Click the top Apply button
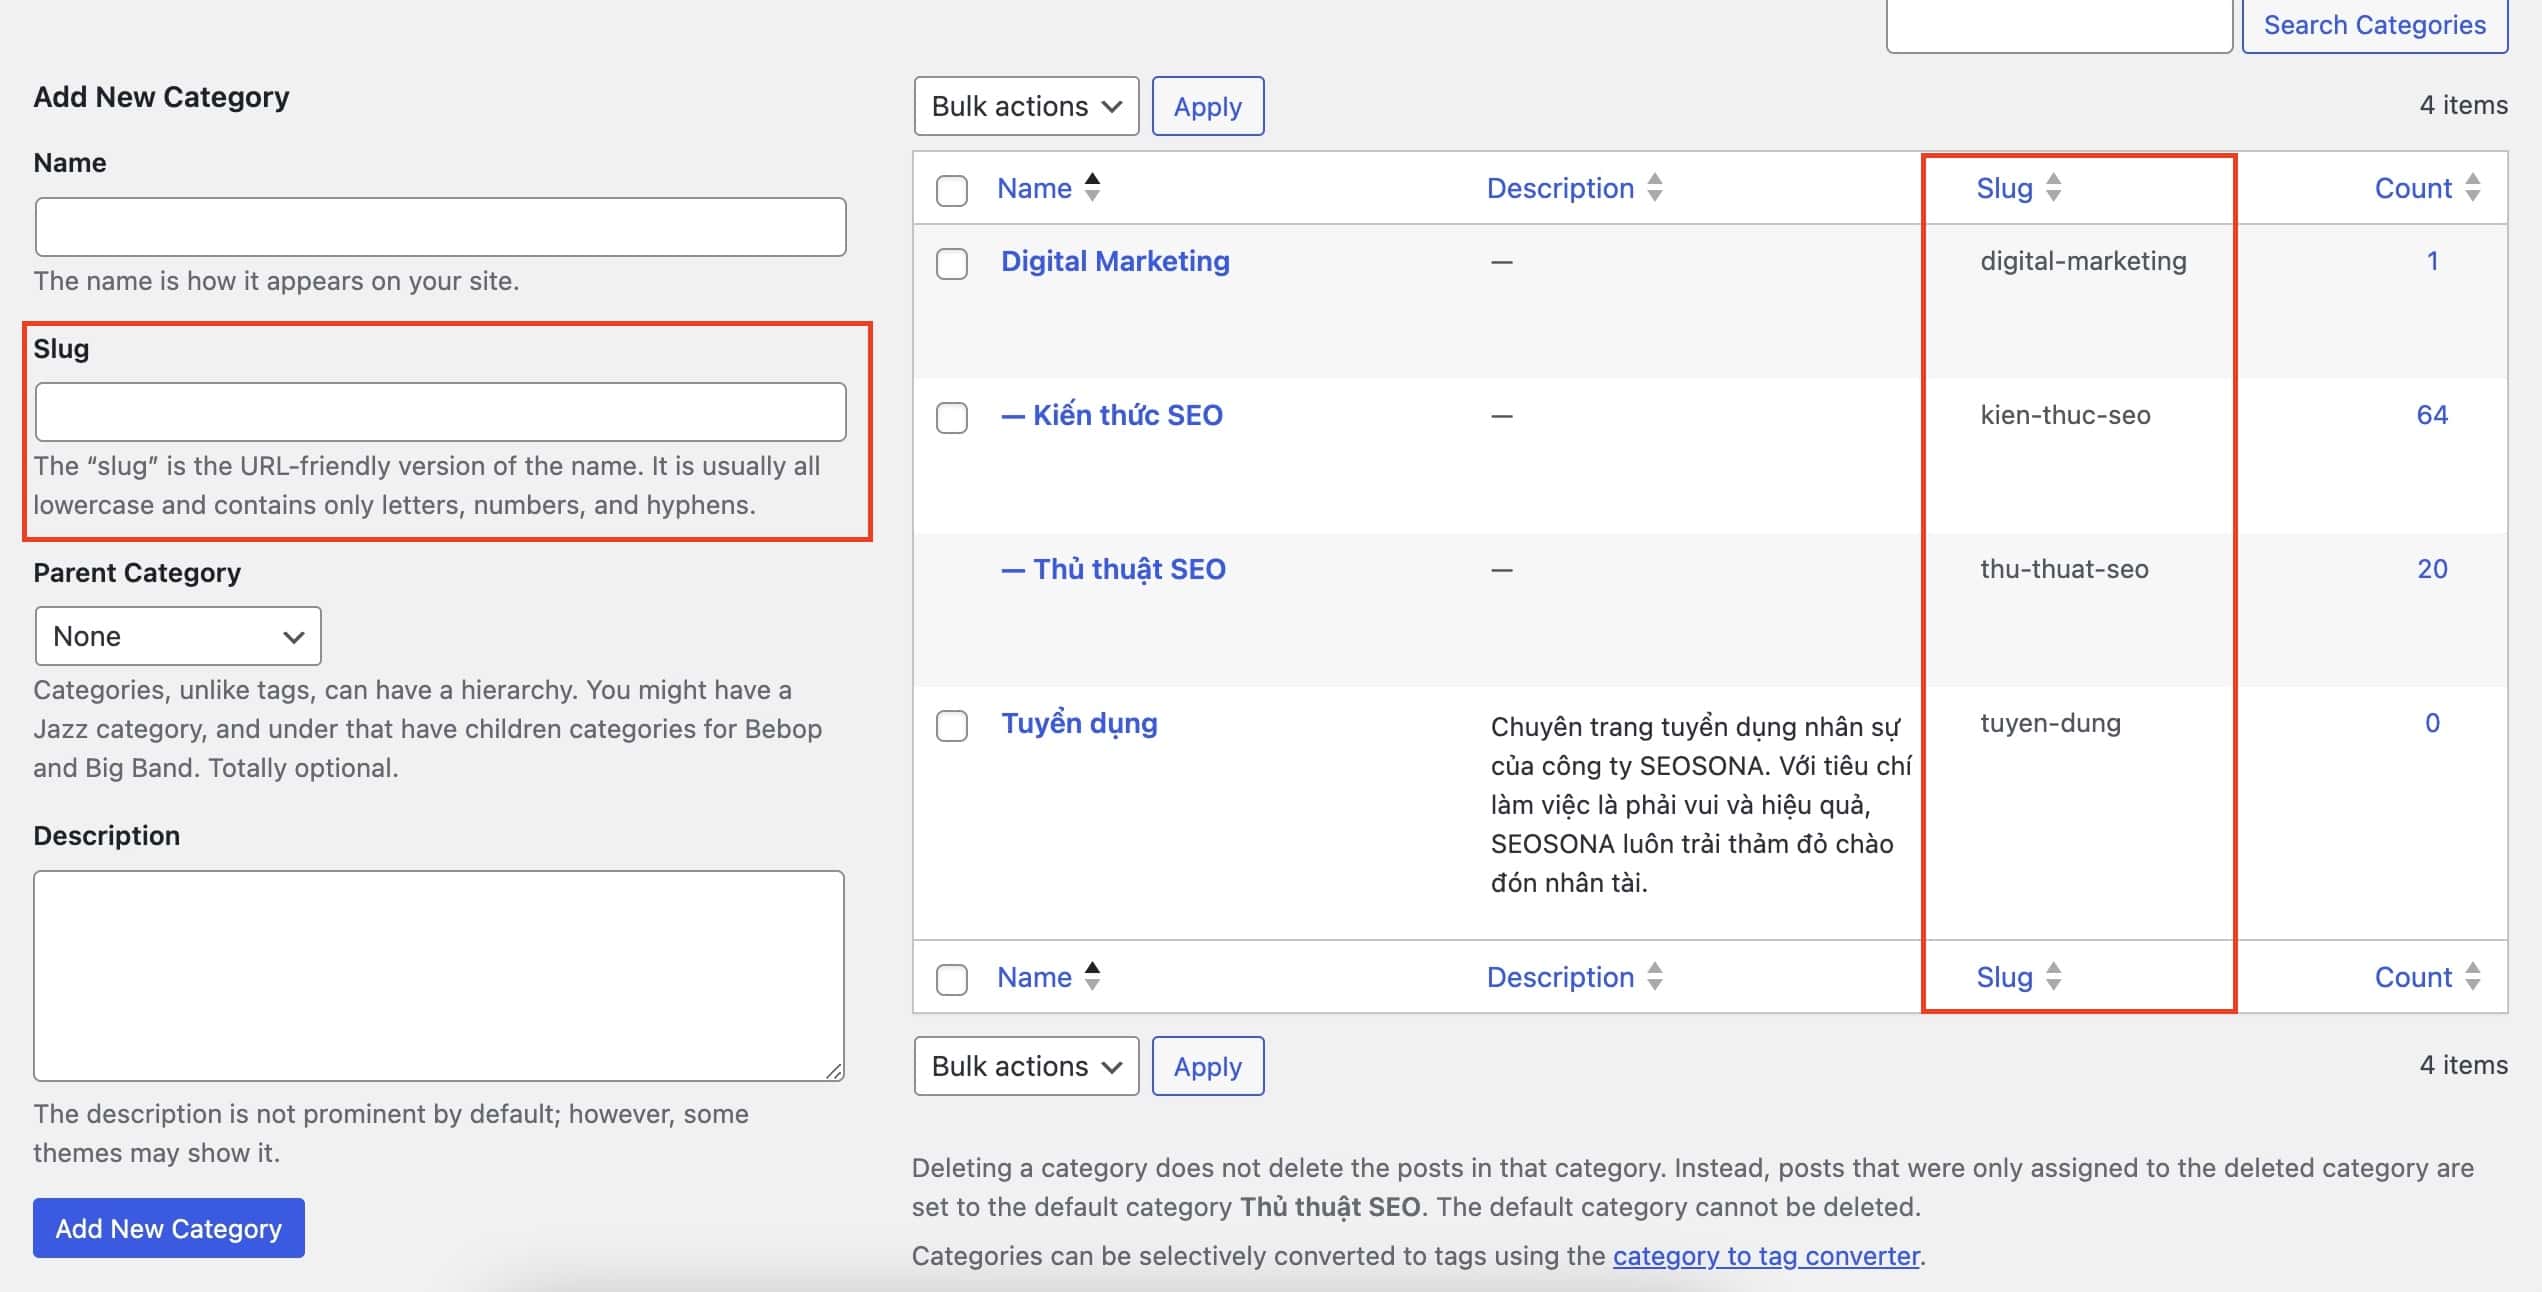This screenshot has height=1292, width=2542. 1208,106
